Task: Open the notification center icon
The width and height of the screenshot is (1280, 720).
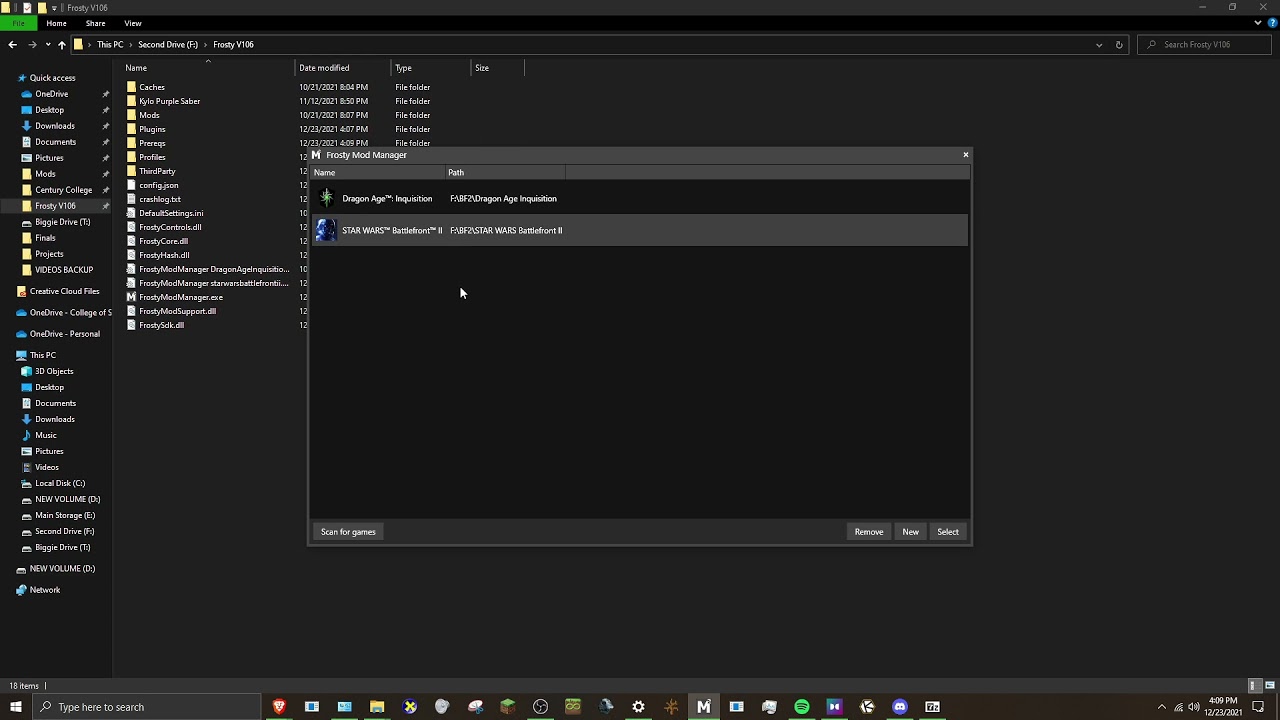Action: 1258,707
